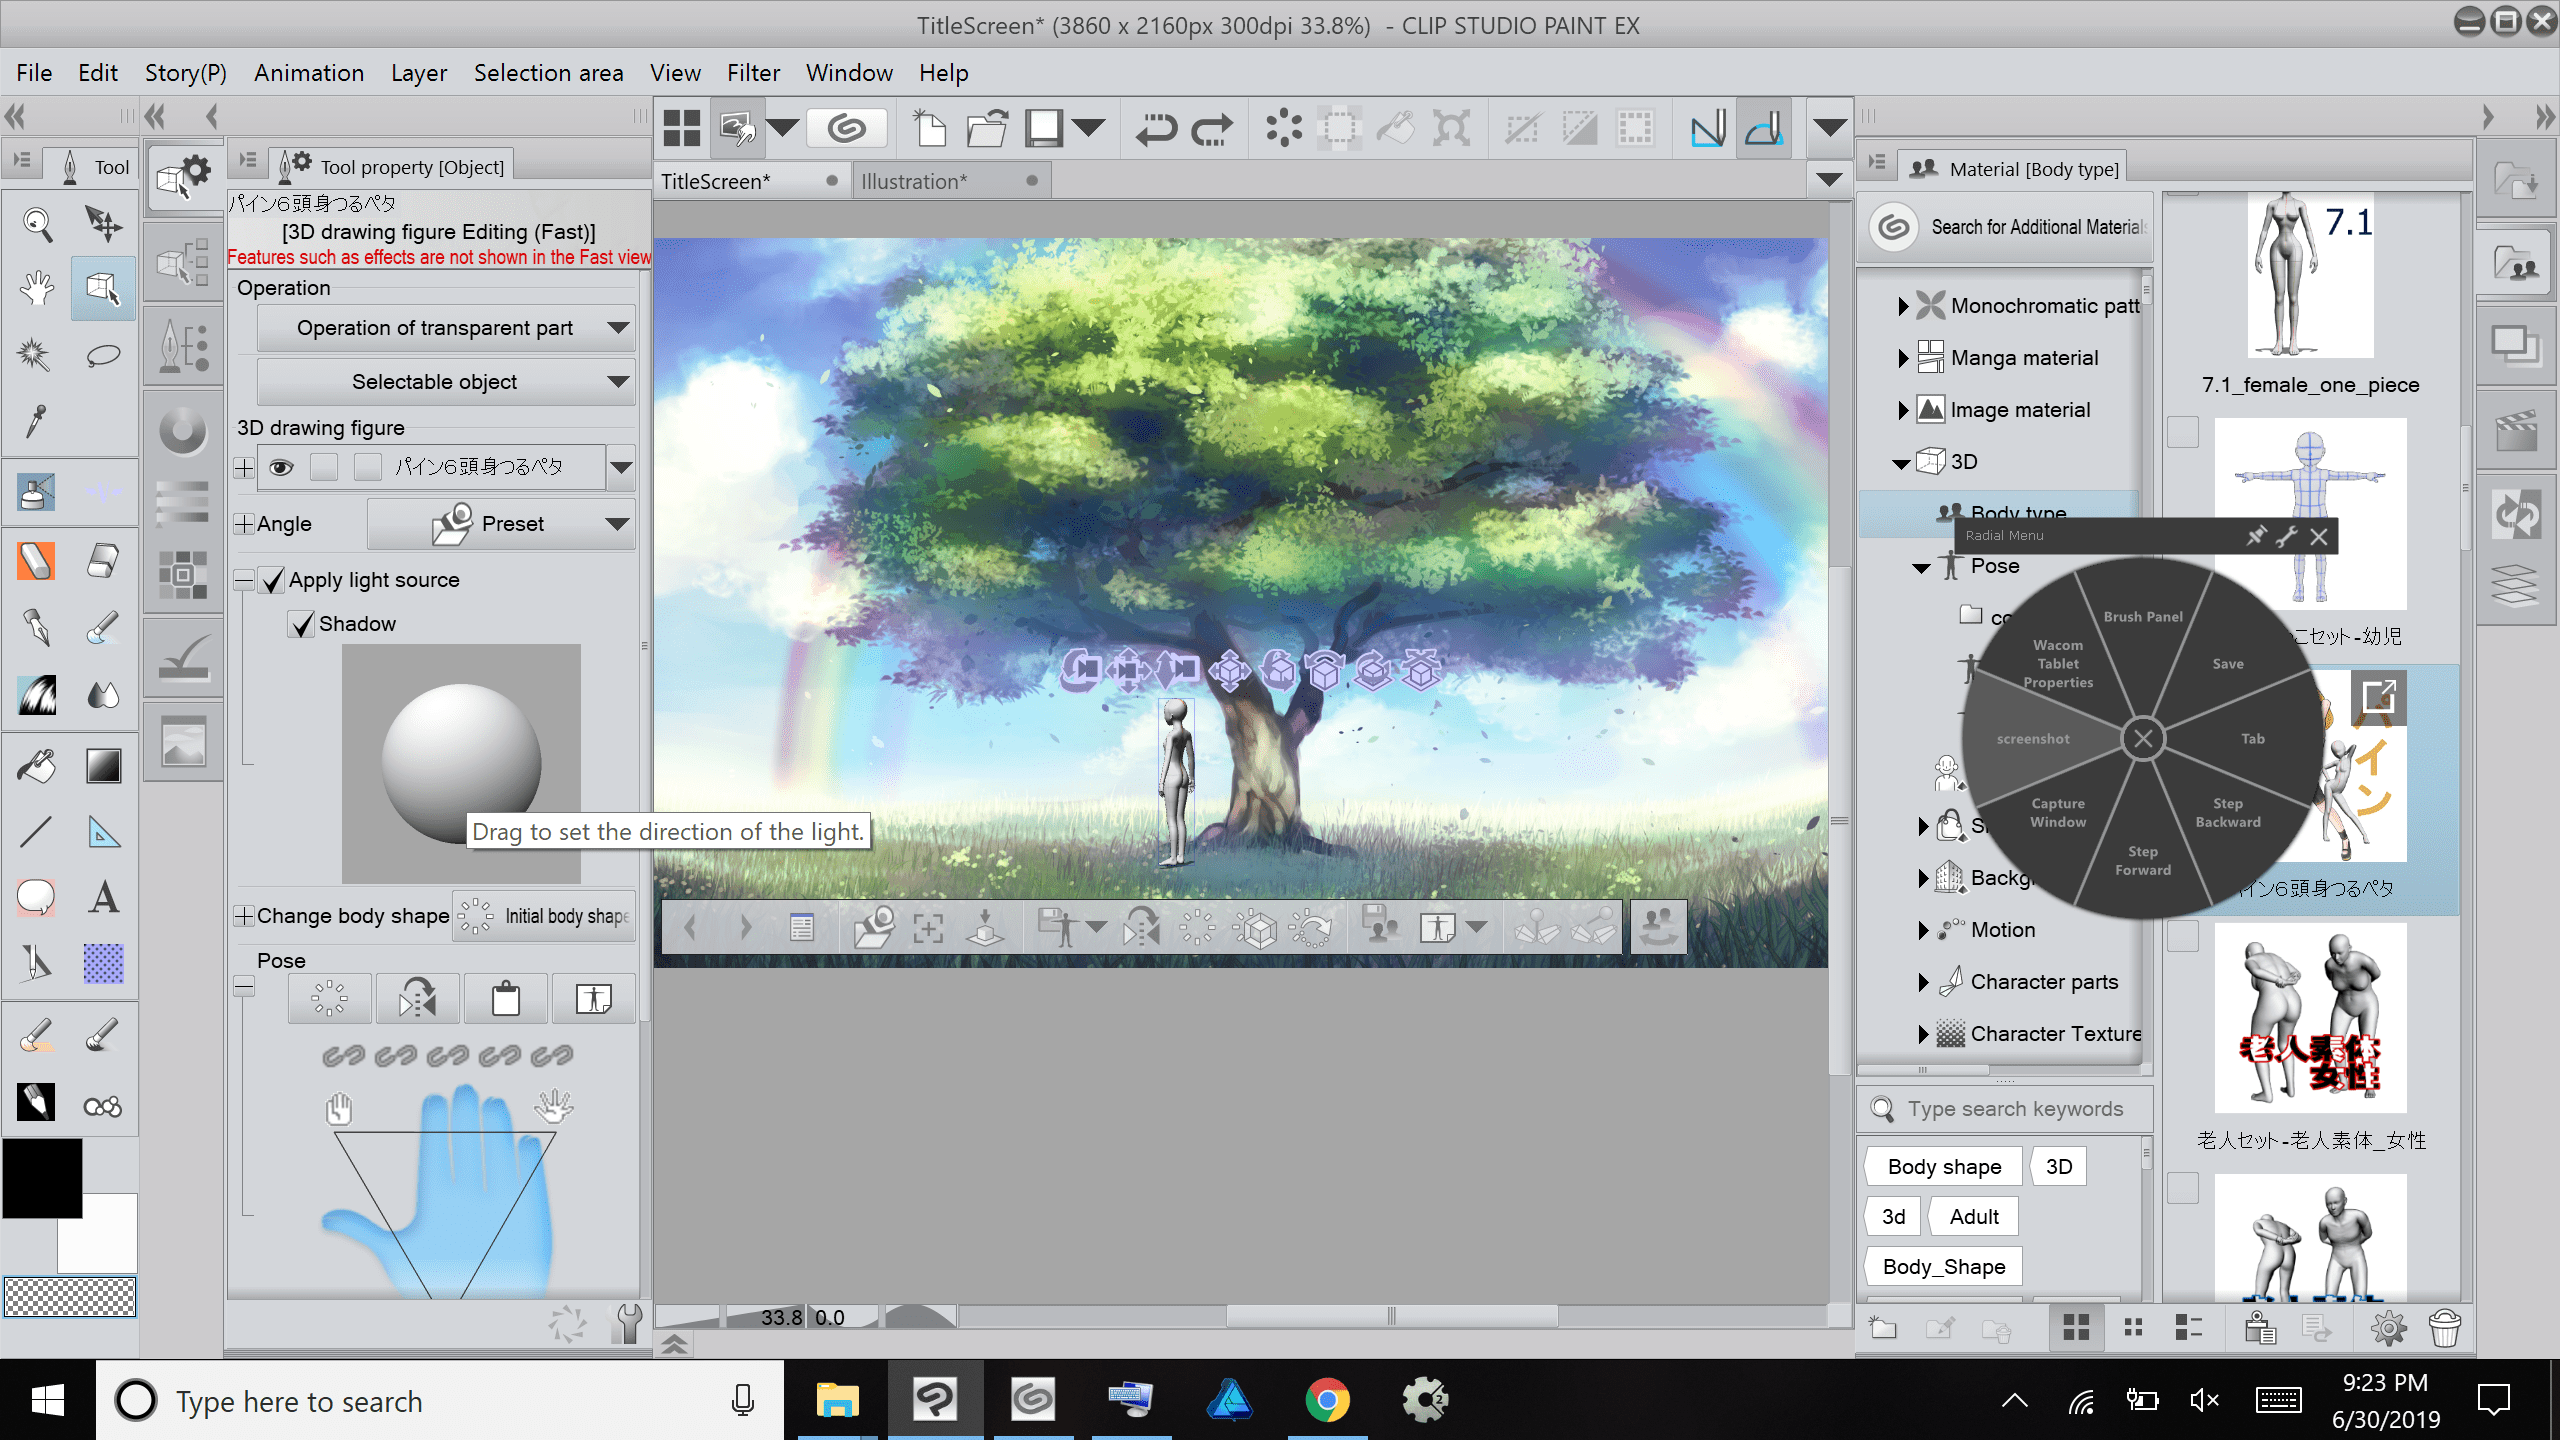
Task: Open Clip Studio launcher icon in toolbar
Action: click(846, 129)
